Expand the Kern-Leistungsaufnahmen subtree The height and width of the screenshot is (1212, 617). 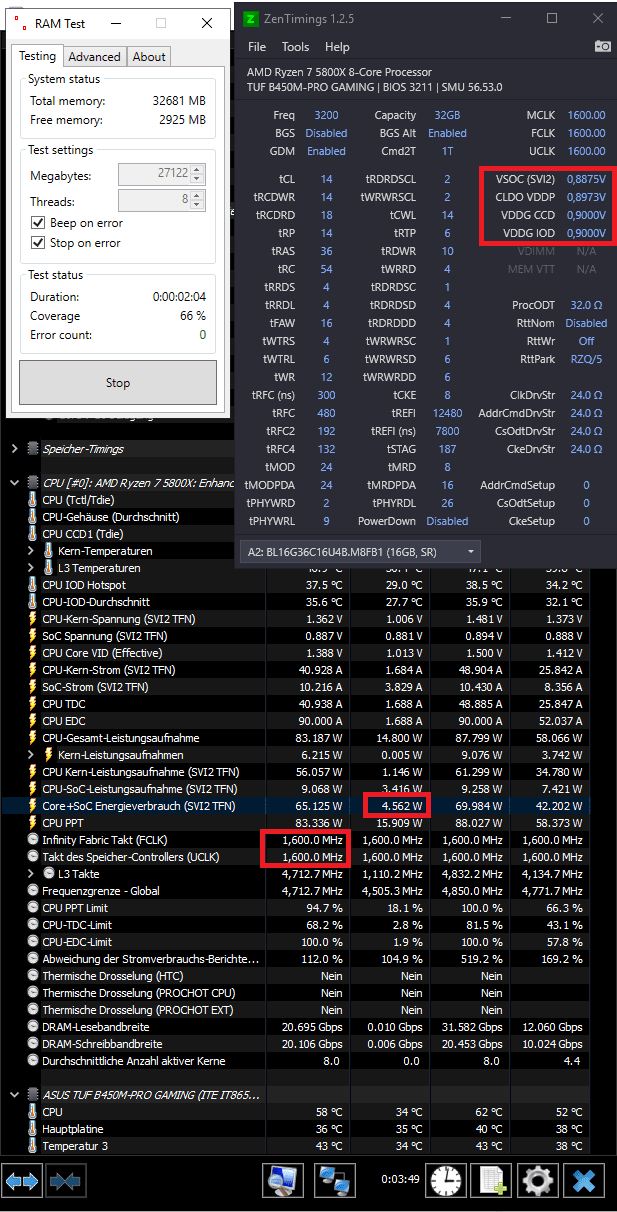(x=33, y=755)
